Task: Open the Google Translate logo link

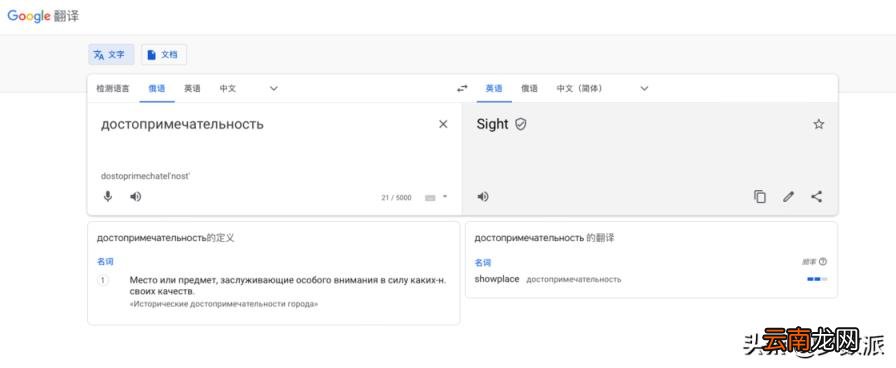Action: (x=43, y=16)
